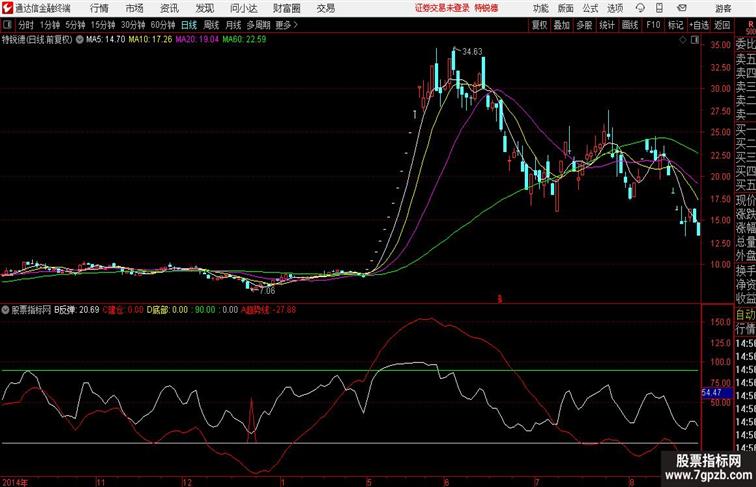
Task: Expand the 股票指标网 indicator dropdown arrow
Action: (x=6, y=310)
